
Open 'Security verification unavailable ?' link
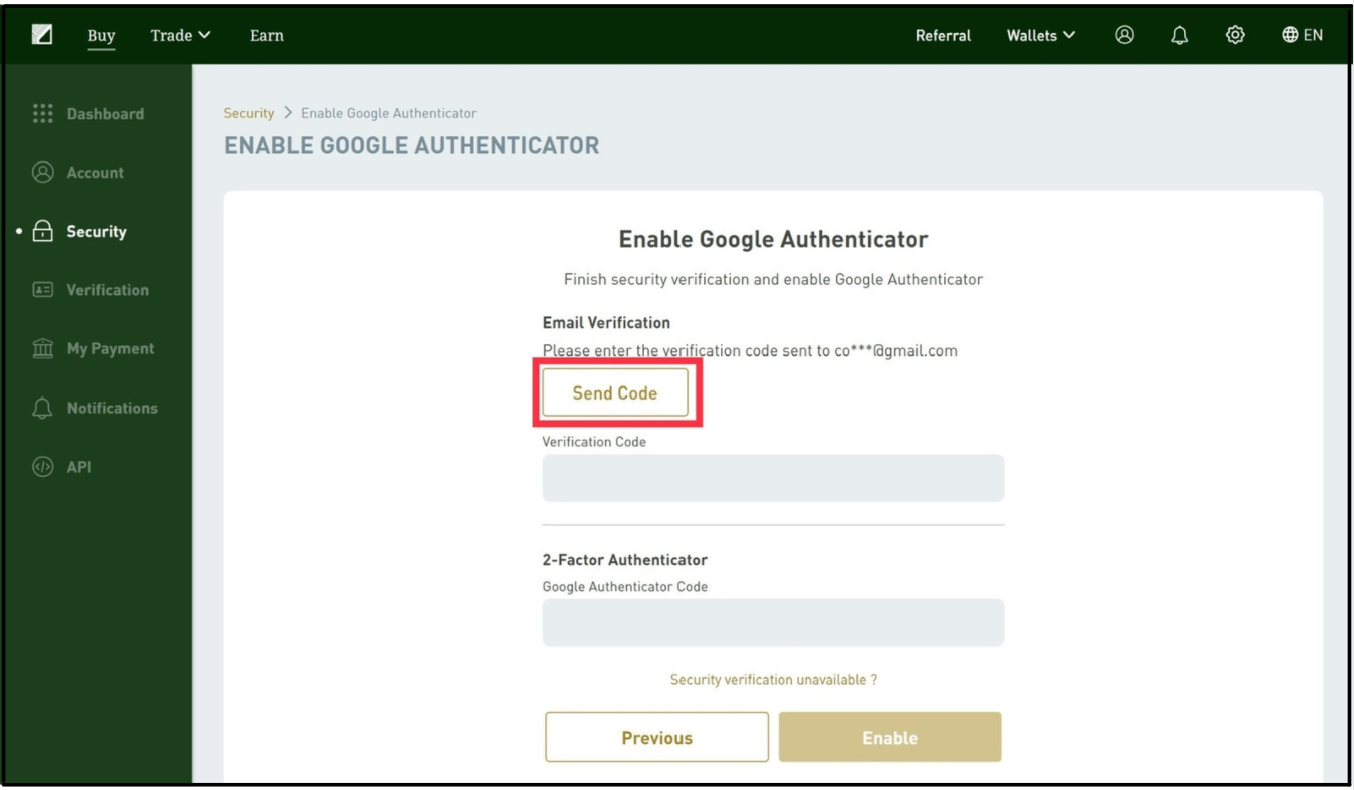773,679
